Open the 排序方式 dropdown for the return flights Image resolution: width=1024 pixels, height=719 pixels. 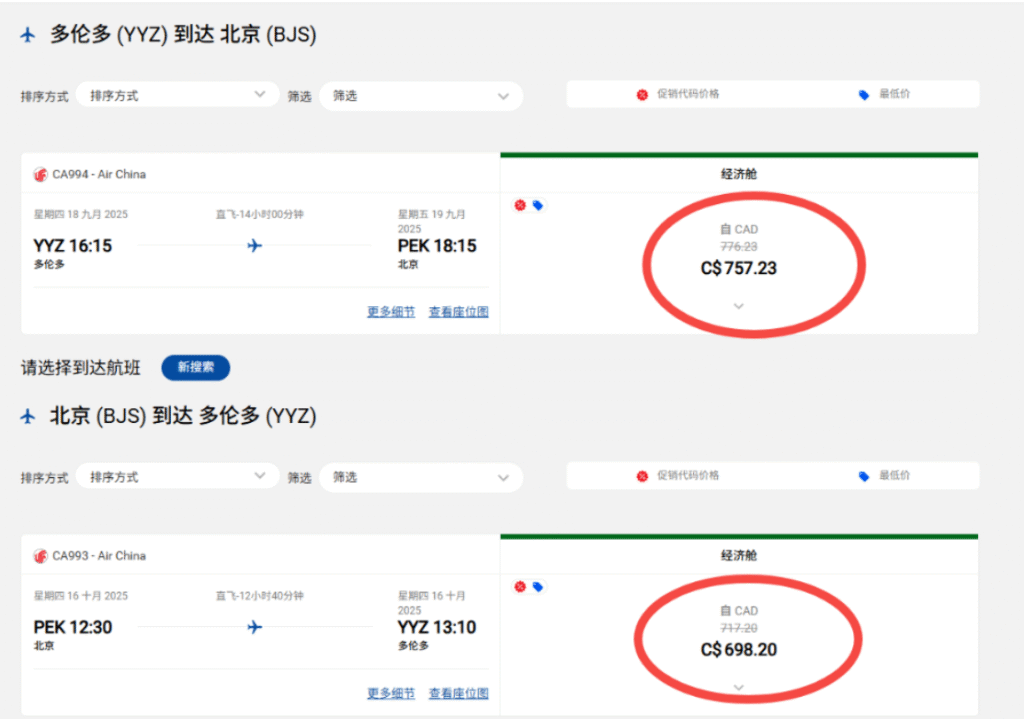176,478
